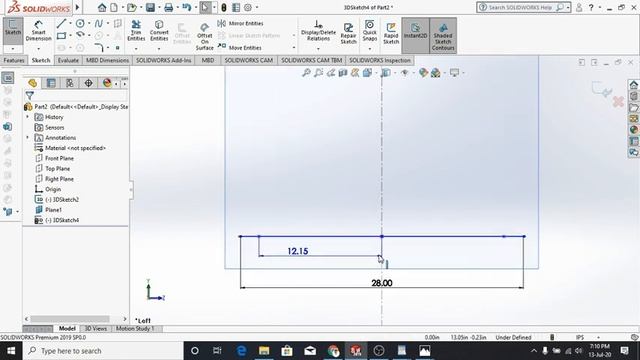
Task: Select the Line sketch tool
Action: pos(61,24)
